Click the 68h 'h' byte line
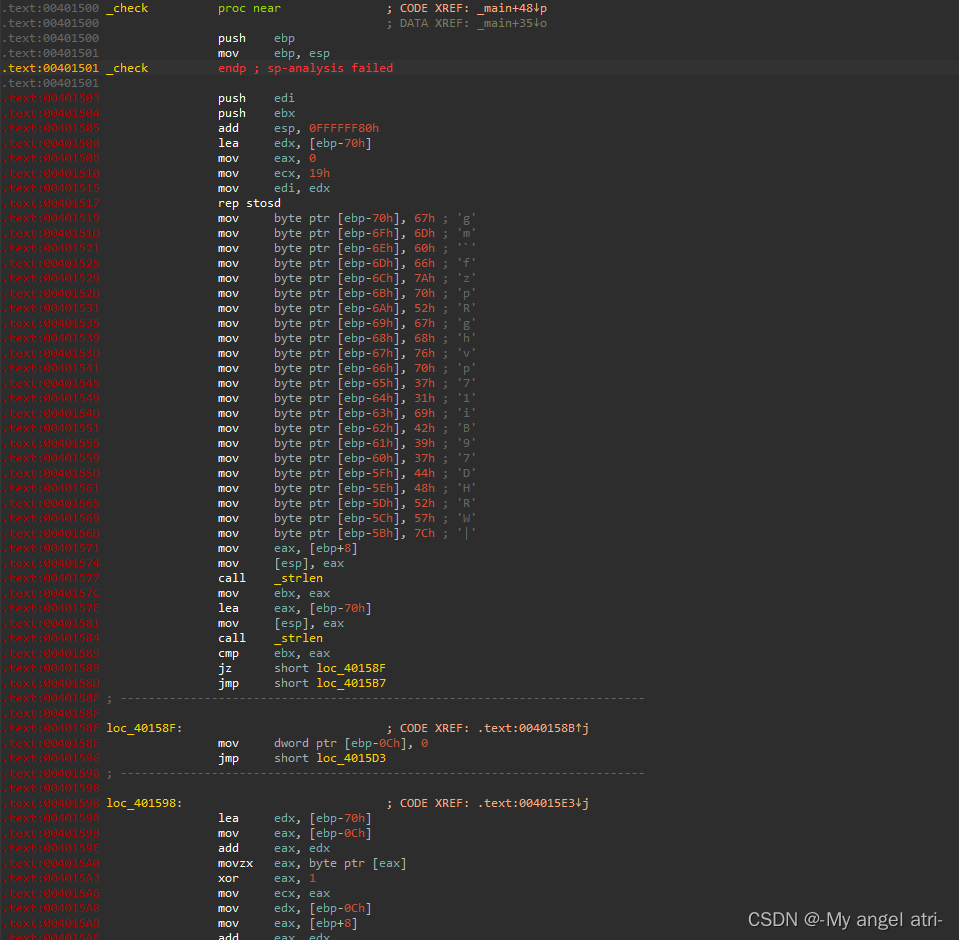 347,338
